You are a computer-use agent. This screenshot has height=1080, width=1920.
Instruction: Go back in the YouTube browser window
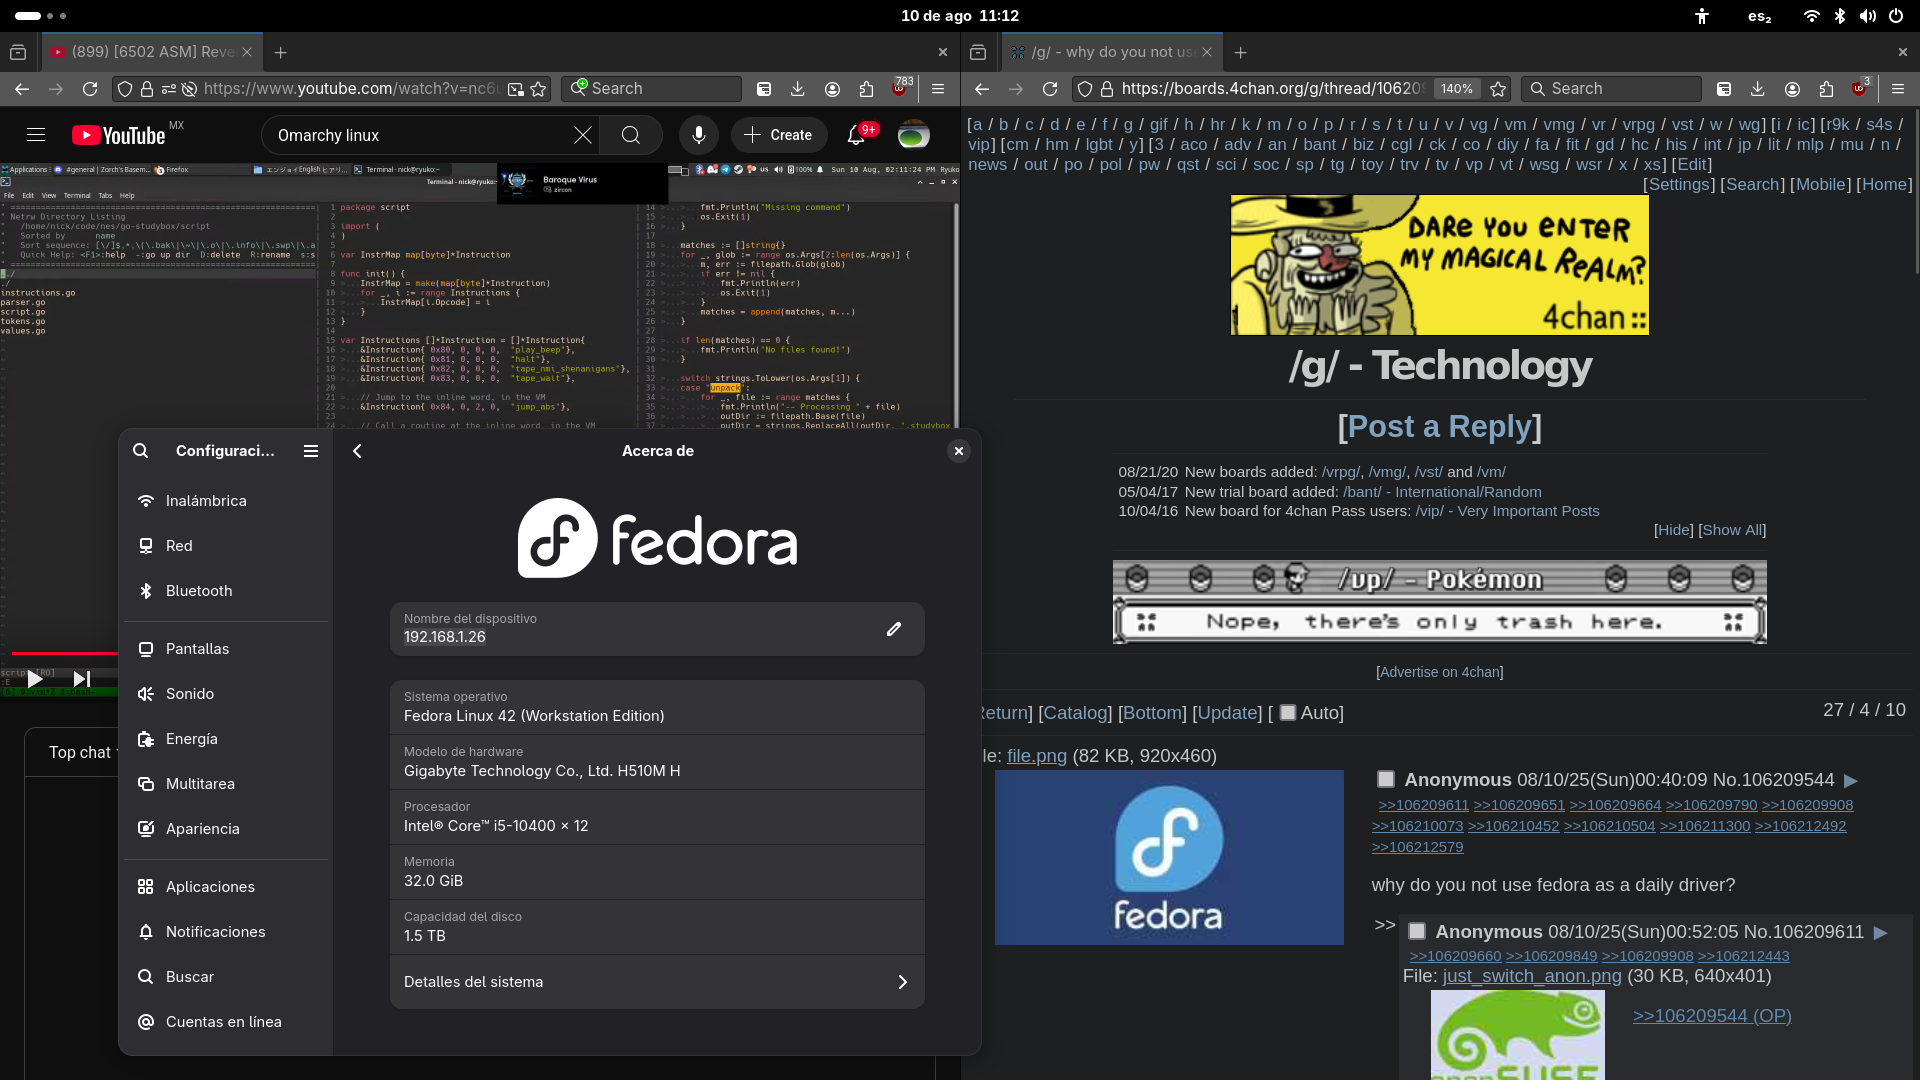click(x=22, y=89)
